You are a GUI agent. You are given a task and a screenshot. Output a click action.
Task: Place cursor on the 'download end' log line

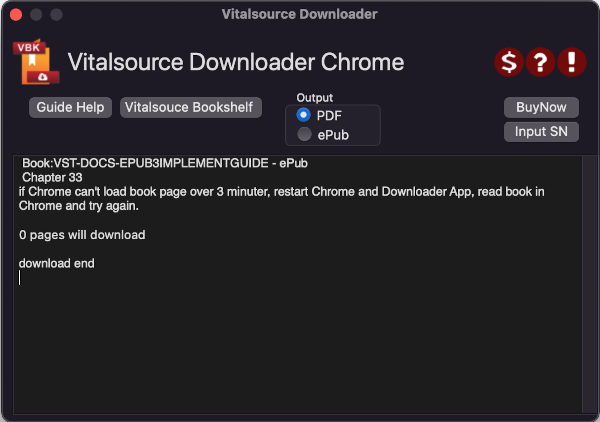click(57, 263)
